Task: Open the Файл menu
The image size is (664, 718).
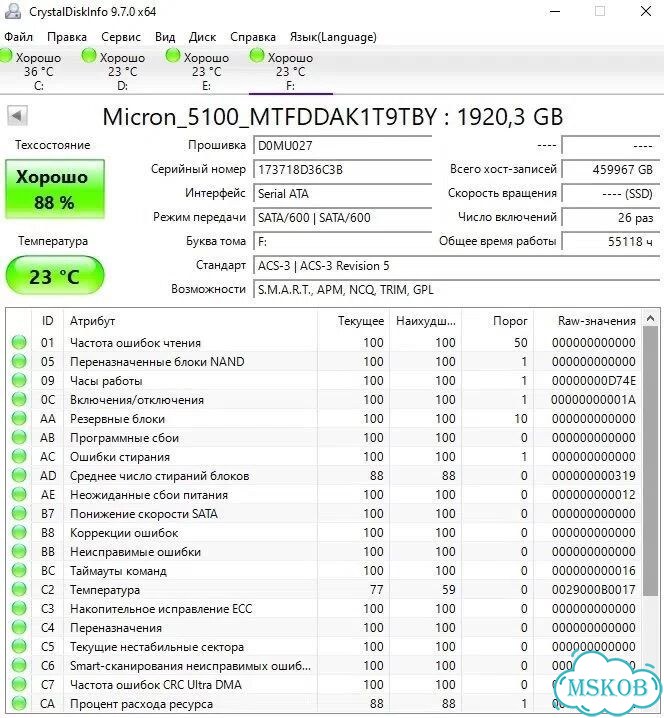Action: click(18, 37)
